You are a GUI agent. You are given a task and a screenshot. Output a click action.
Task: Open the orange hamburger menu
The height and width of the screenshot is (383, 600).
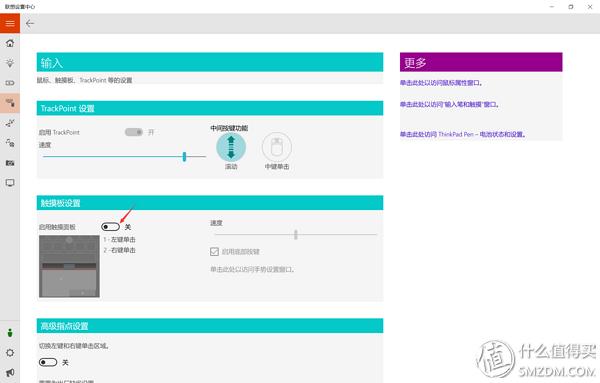(x=10, y=23)
